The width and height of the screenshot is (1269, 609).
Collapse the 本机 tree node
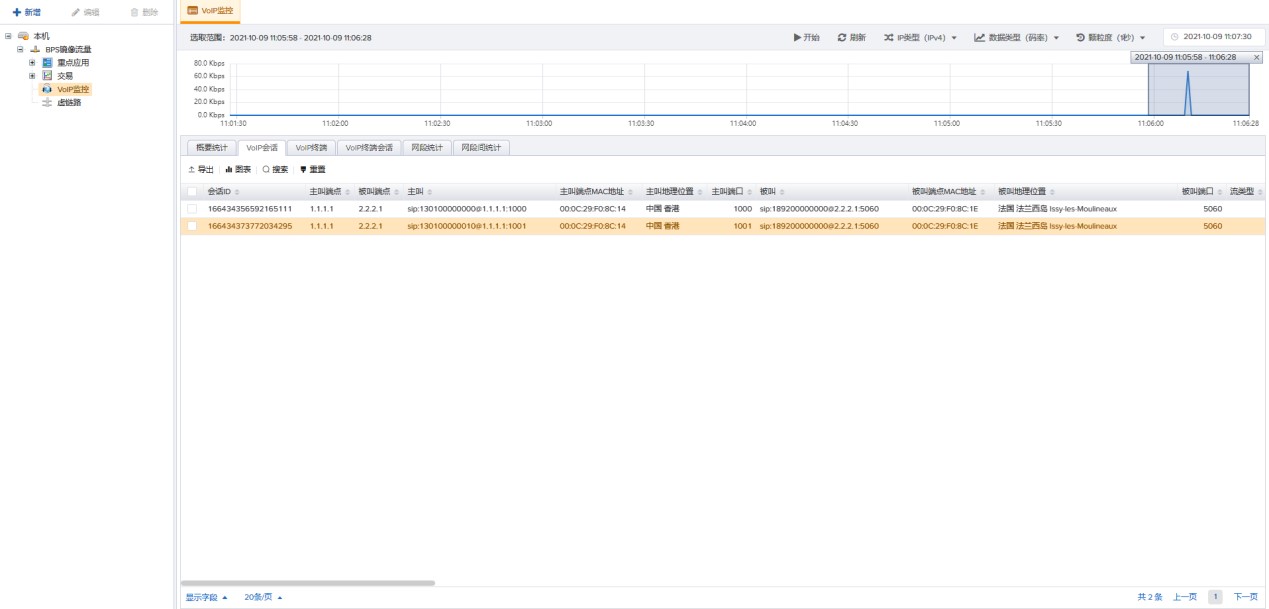(9, 36)
